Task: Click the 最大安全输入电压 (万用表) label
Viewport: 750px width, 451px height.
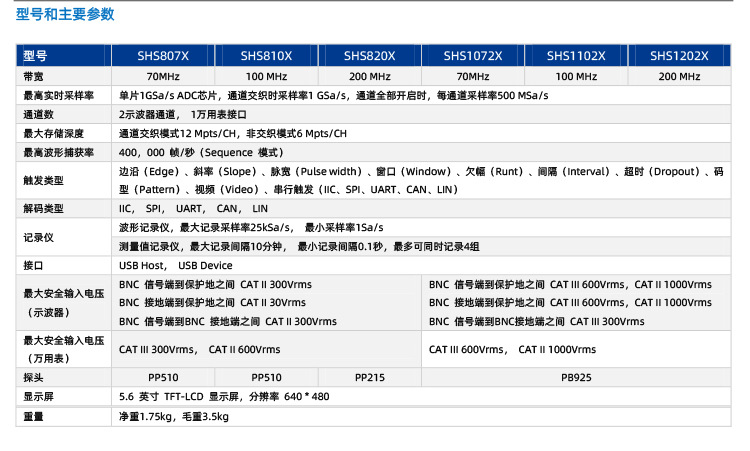Action: (64, 349)
